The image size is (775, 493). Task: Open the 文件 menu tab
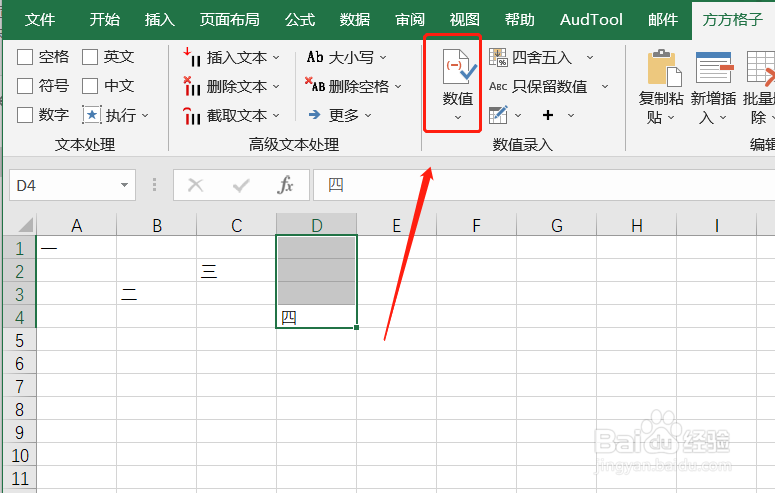(40, 20)
